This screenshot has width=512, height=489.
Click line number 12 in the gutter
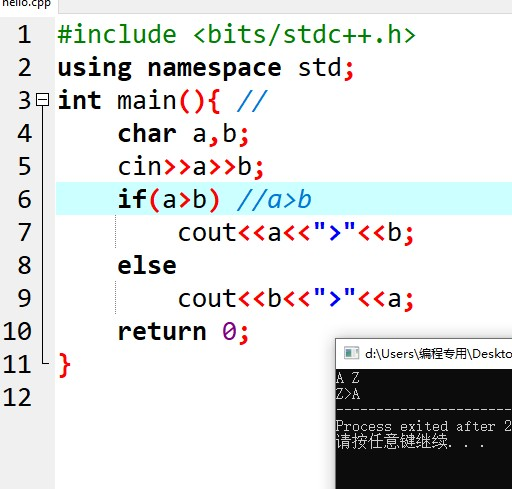(x=17, y=397)
